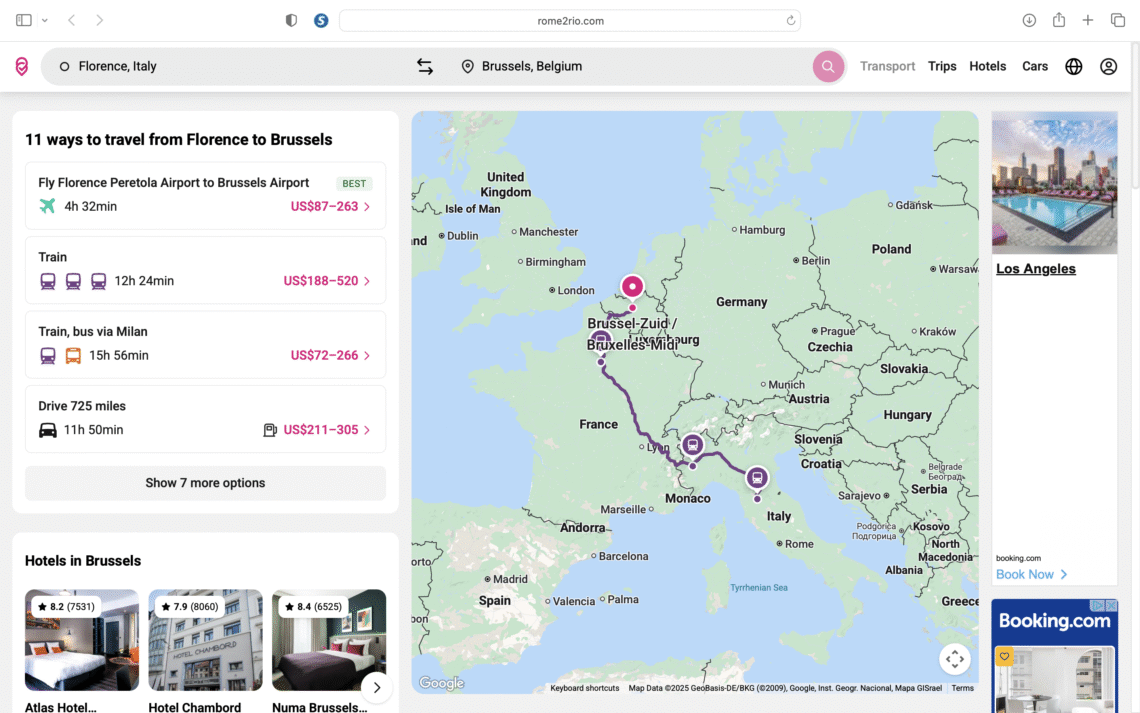1140x713 pixels.
Task: Expand Train, bus via Milan price chevron
Action: [367, 356]
